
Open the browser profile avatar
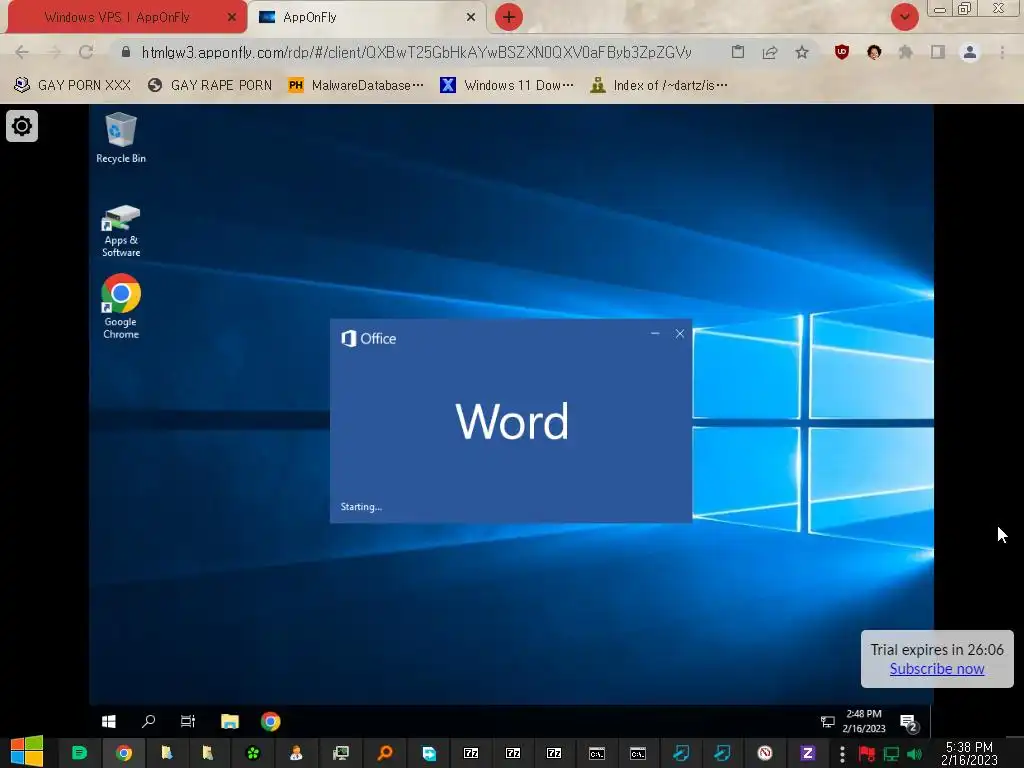970,52
